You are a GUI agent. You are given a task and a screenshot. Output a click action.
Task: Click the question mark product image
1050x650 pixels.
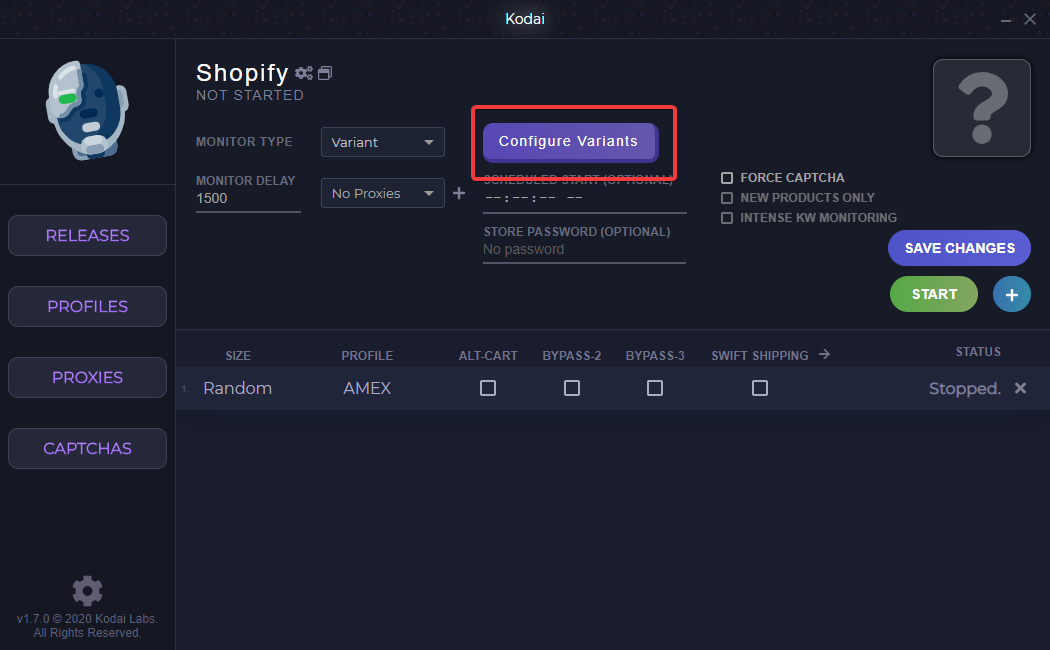[981, 108]
